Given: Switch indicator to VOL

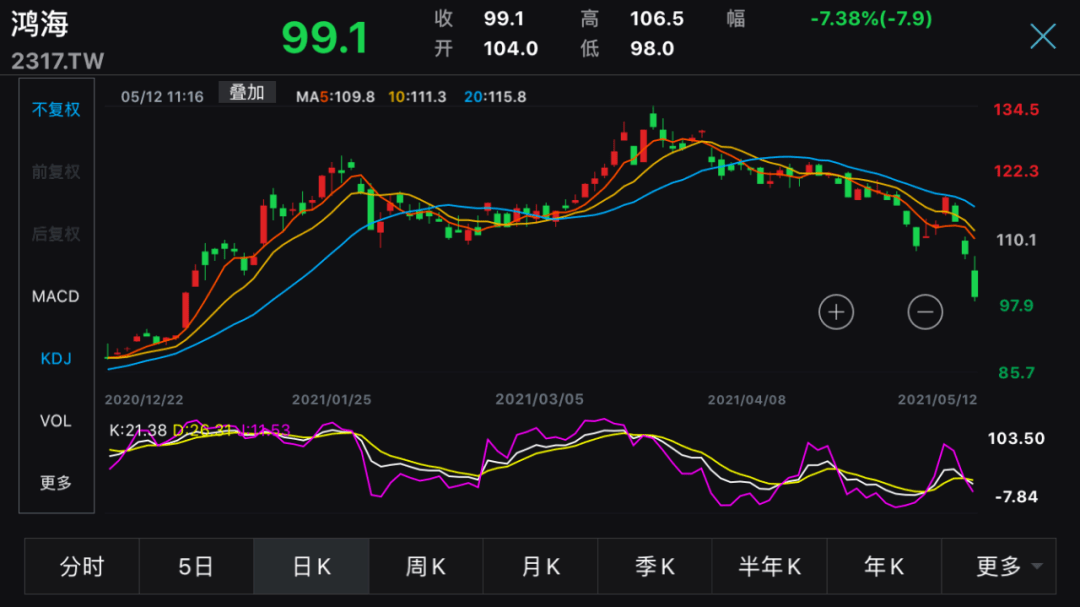Looking at the screenshot, I should pos(56,421).
